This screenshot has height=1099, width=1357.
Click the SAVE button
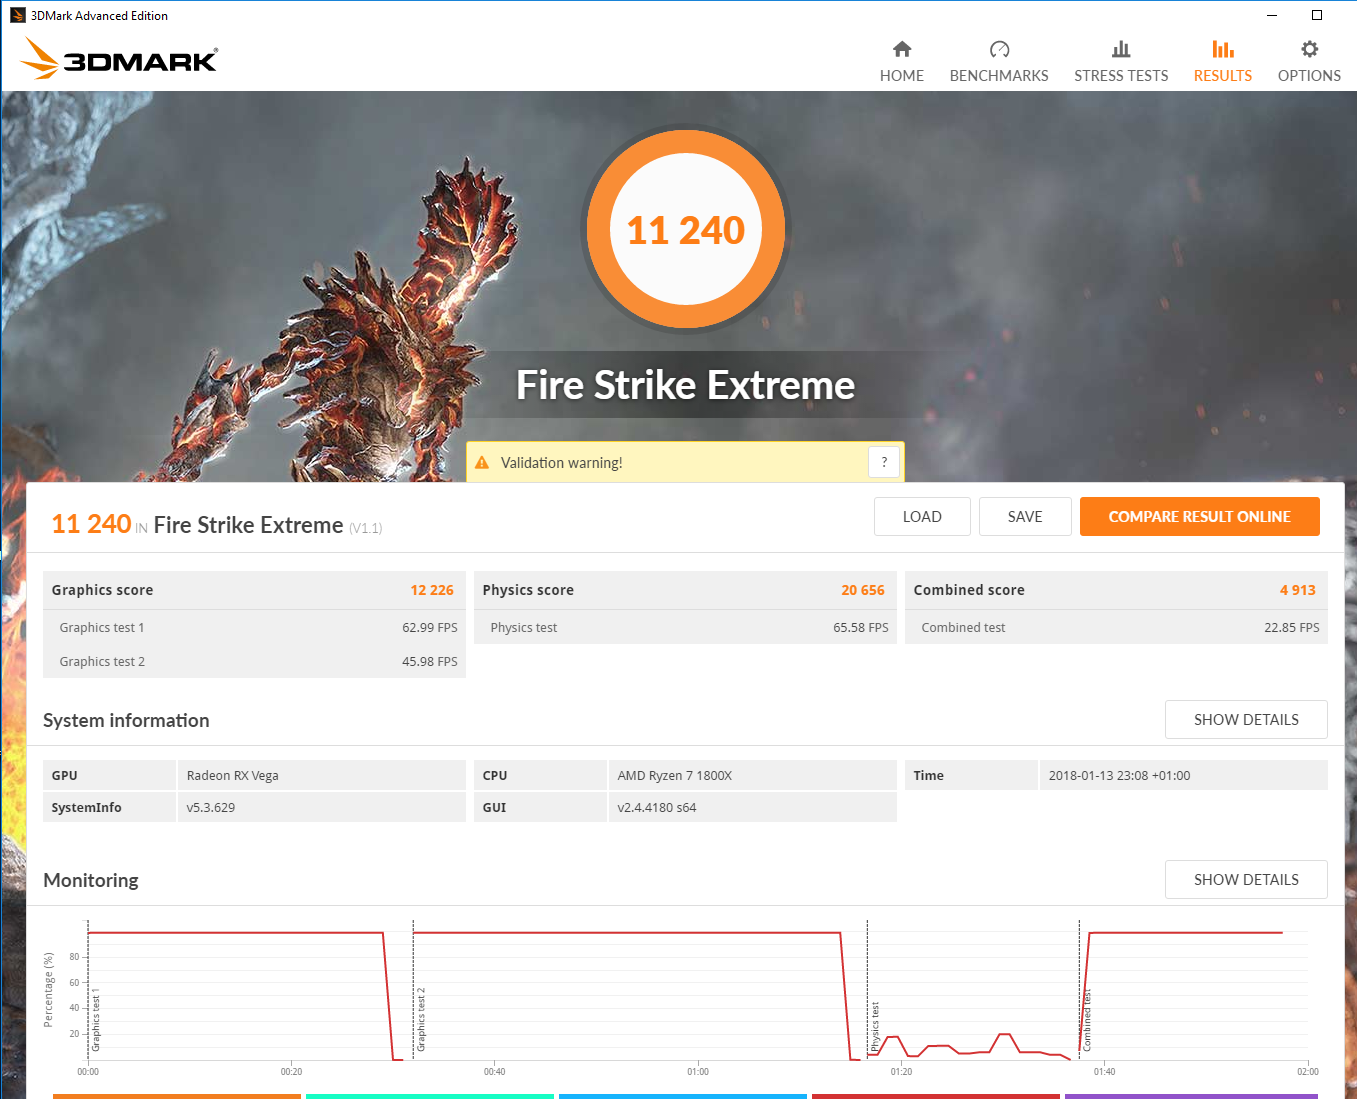pyautogui.click(x=1025, y=517)
